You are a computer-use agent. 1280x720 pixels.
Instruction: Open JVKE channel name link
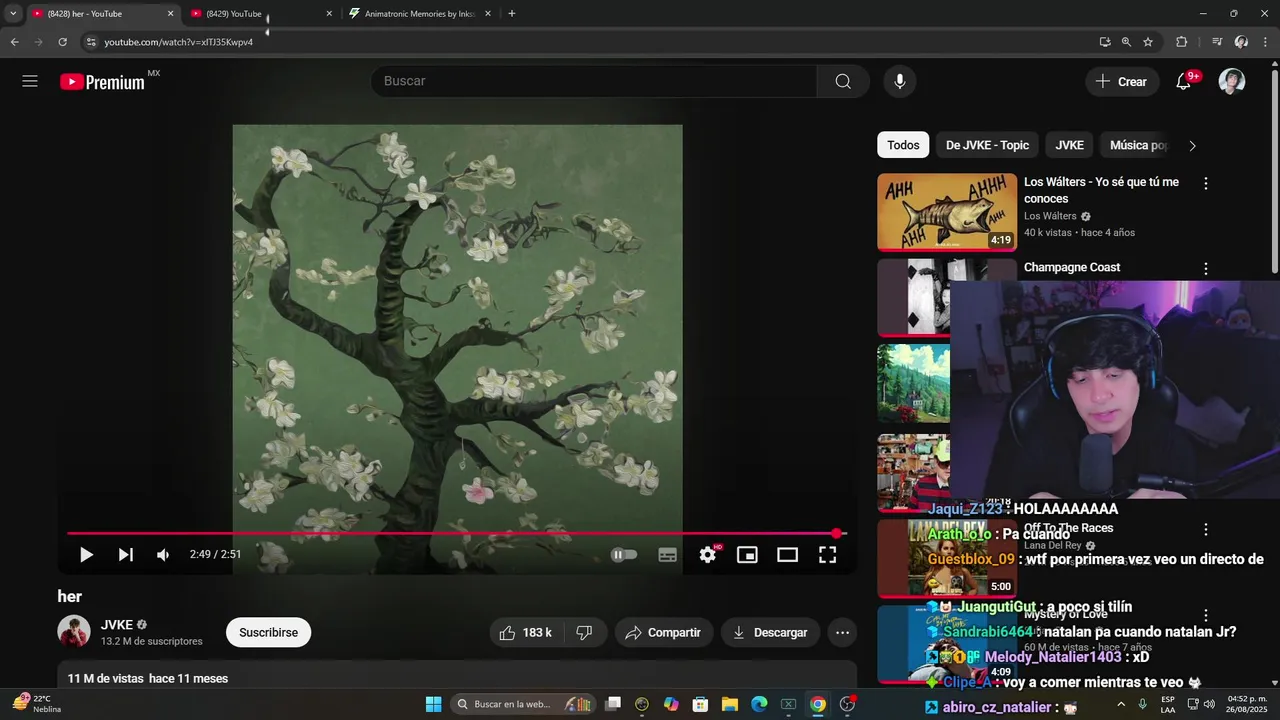click(x=117, y=625)
